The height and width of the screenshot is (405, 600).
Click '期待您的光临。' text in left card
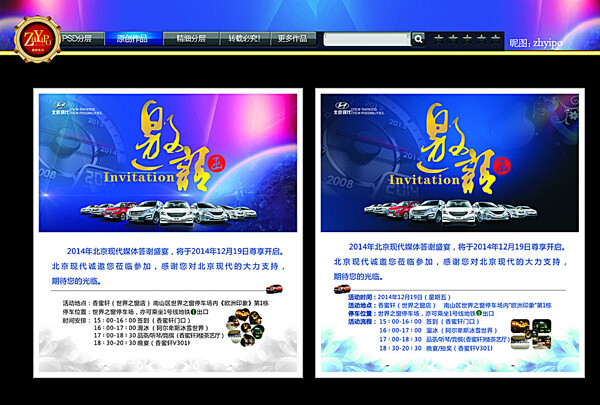pos(77,281)
